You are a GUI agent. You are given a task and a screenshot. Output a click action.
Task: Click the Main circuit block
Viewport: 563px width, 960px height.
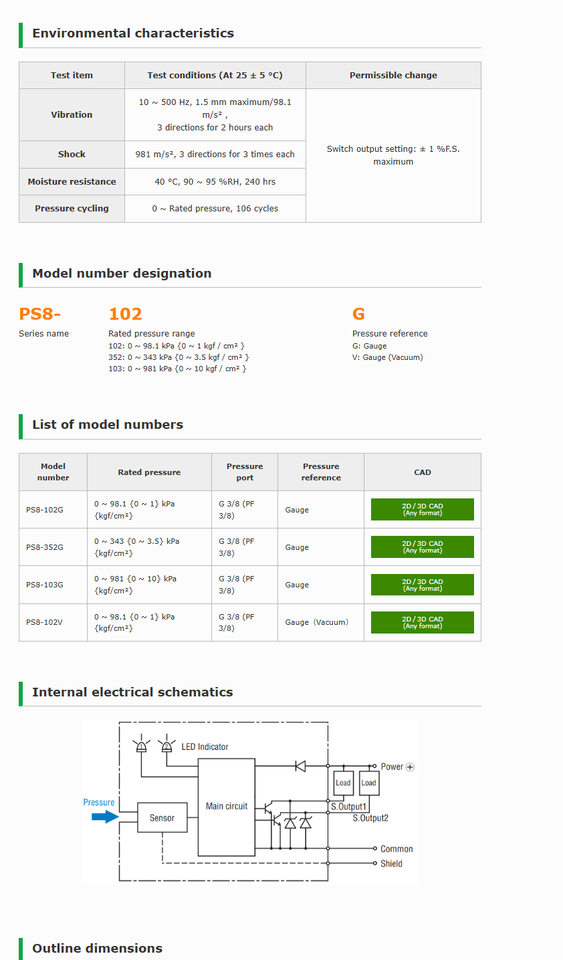click(226, 807)
